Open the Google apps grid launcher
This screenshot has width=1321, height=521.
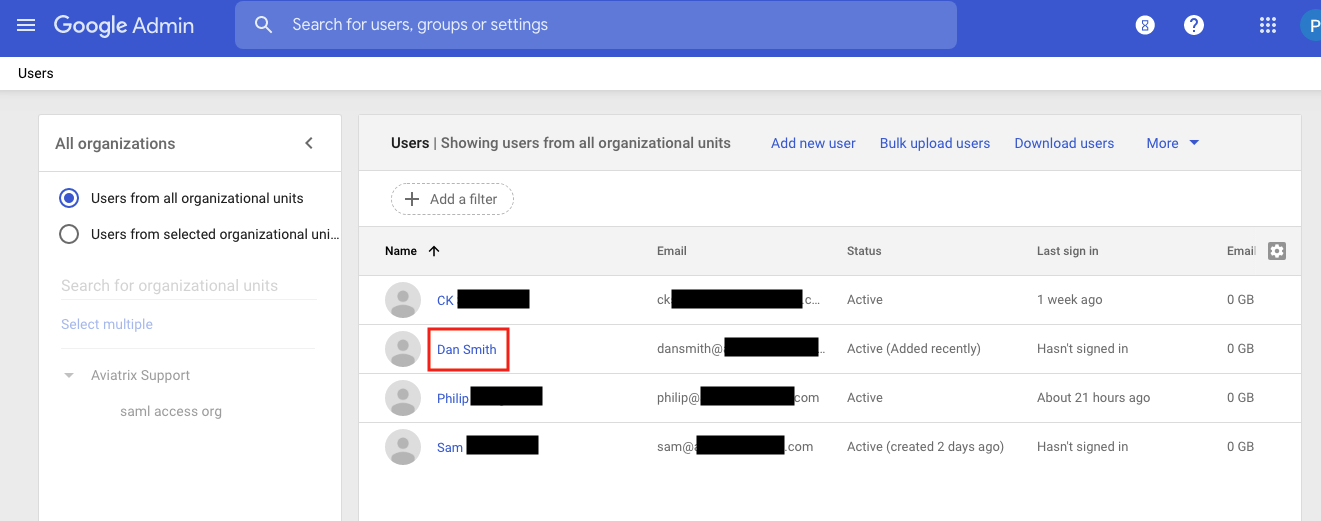[1268, 25]
